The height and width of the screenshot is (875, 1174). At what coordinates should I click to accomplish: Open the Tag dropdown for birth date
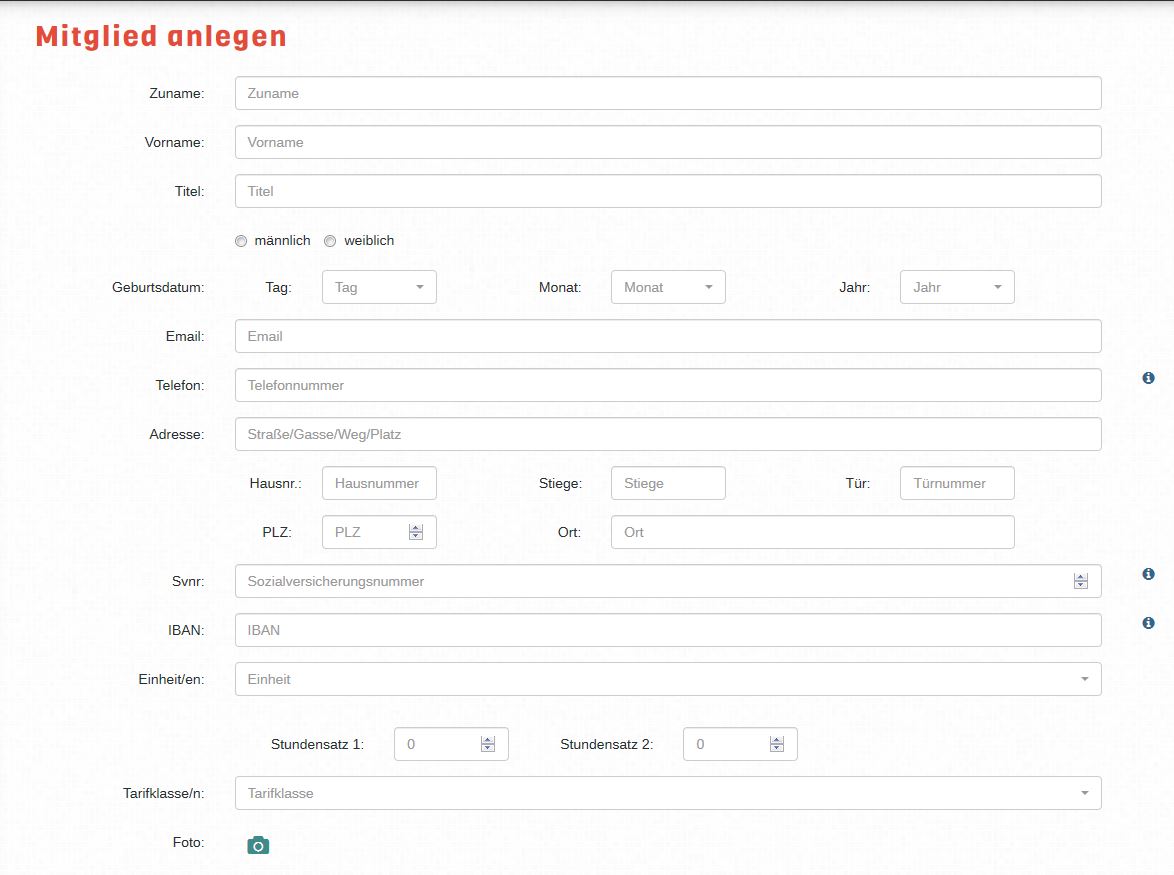coord(379,287)
